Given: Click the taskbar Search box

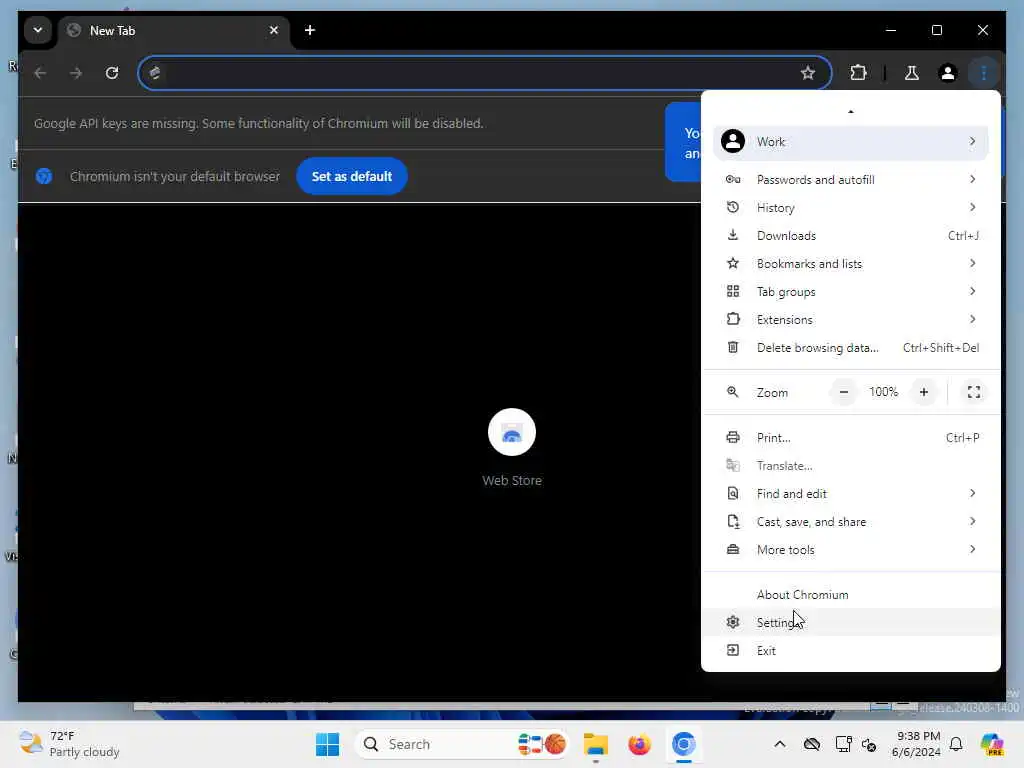Looking at the screenshot, I should point(462,744).
